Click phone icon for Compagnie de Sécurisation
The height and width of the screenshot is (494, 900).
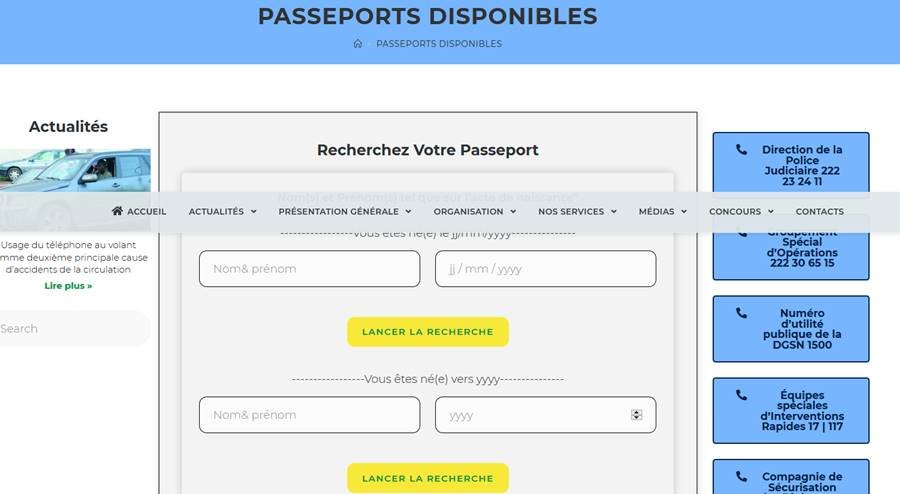point(741,477)
